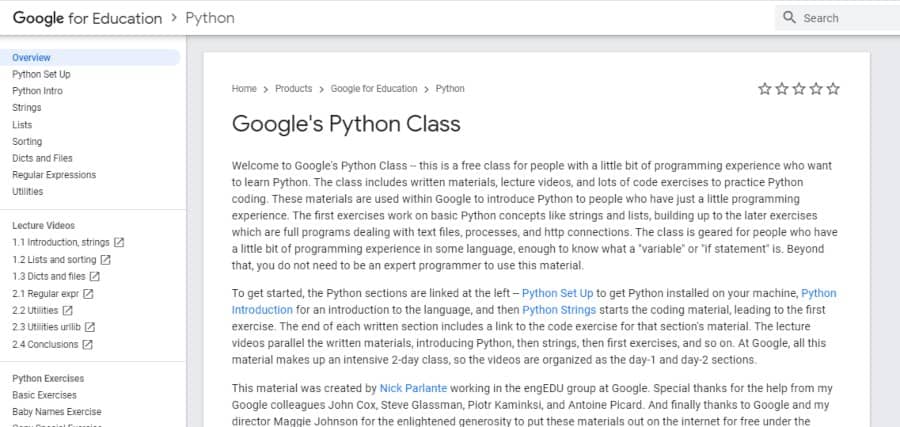
Task: Click external-link icon beside 1.3 Dicts and files
Action: tap(95, 276)
